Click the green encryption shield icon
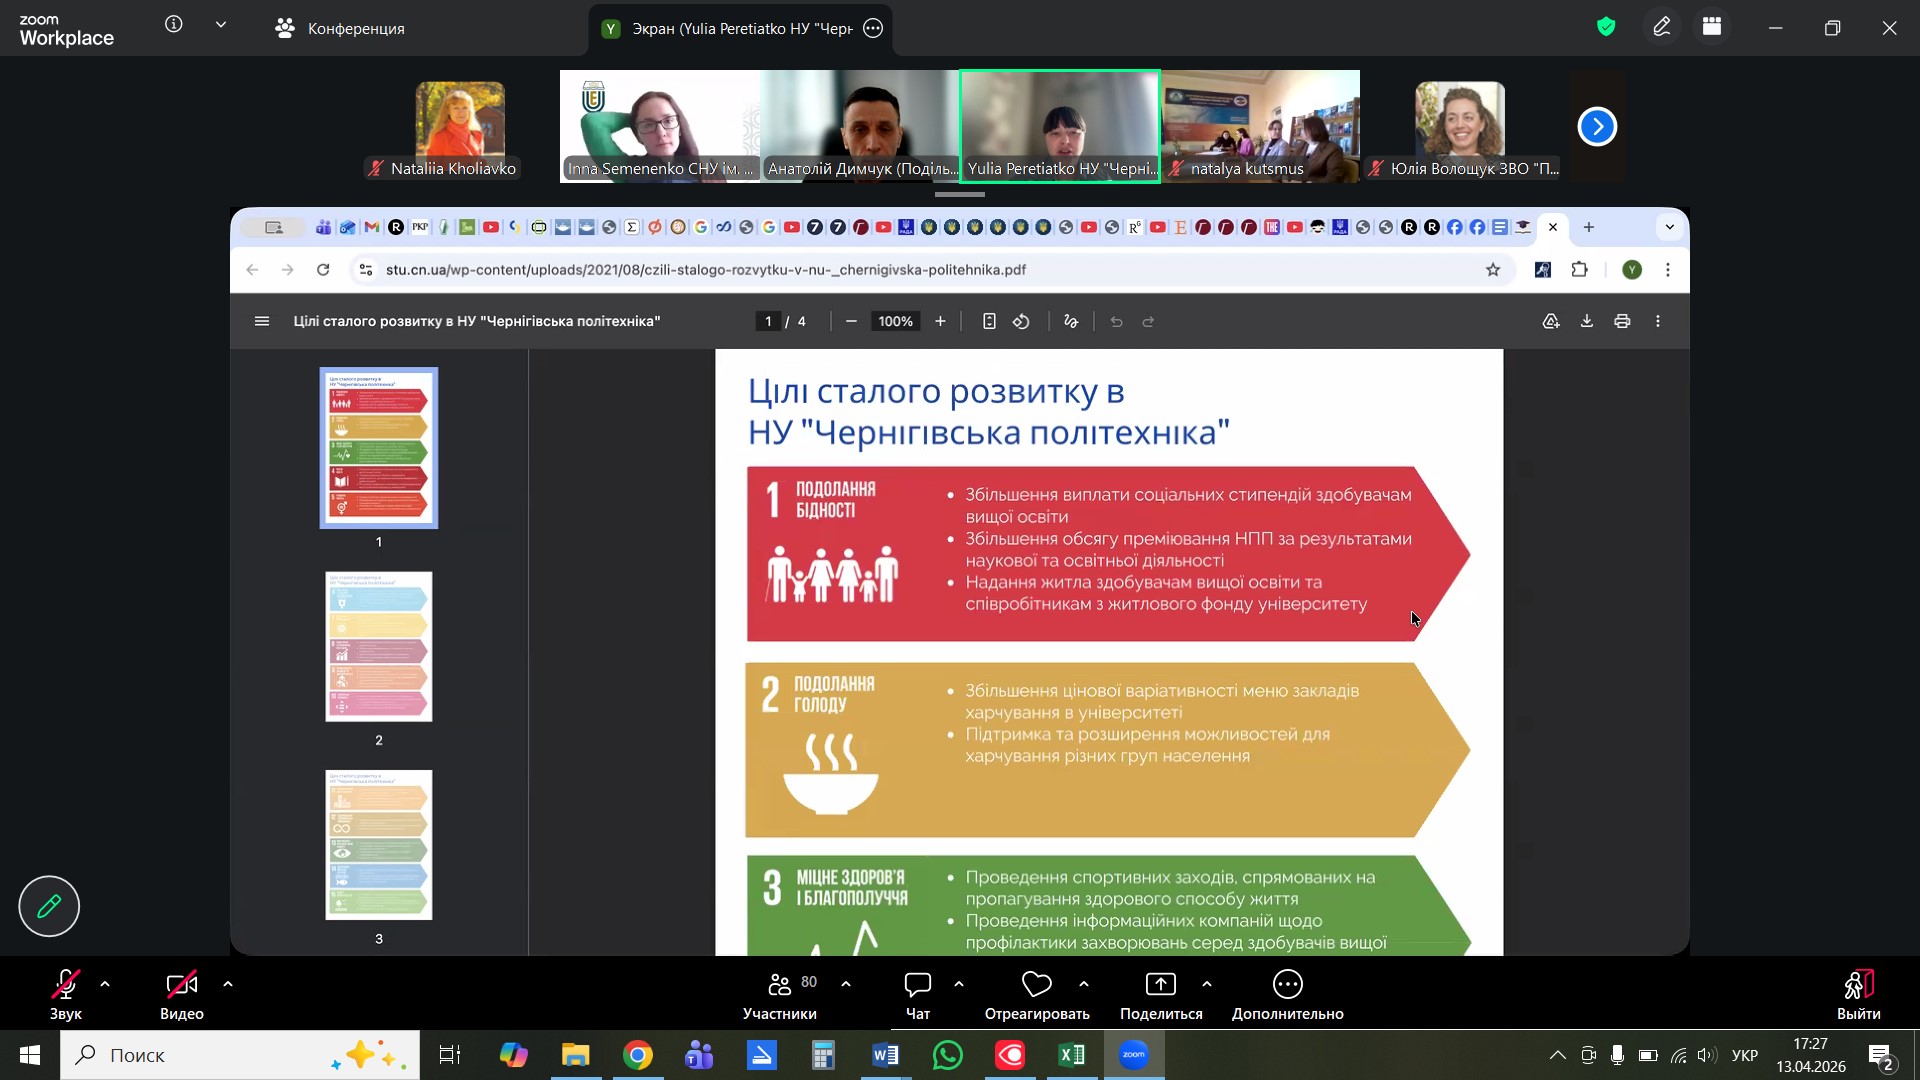 click(x=1606, y=27)
